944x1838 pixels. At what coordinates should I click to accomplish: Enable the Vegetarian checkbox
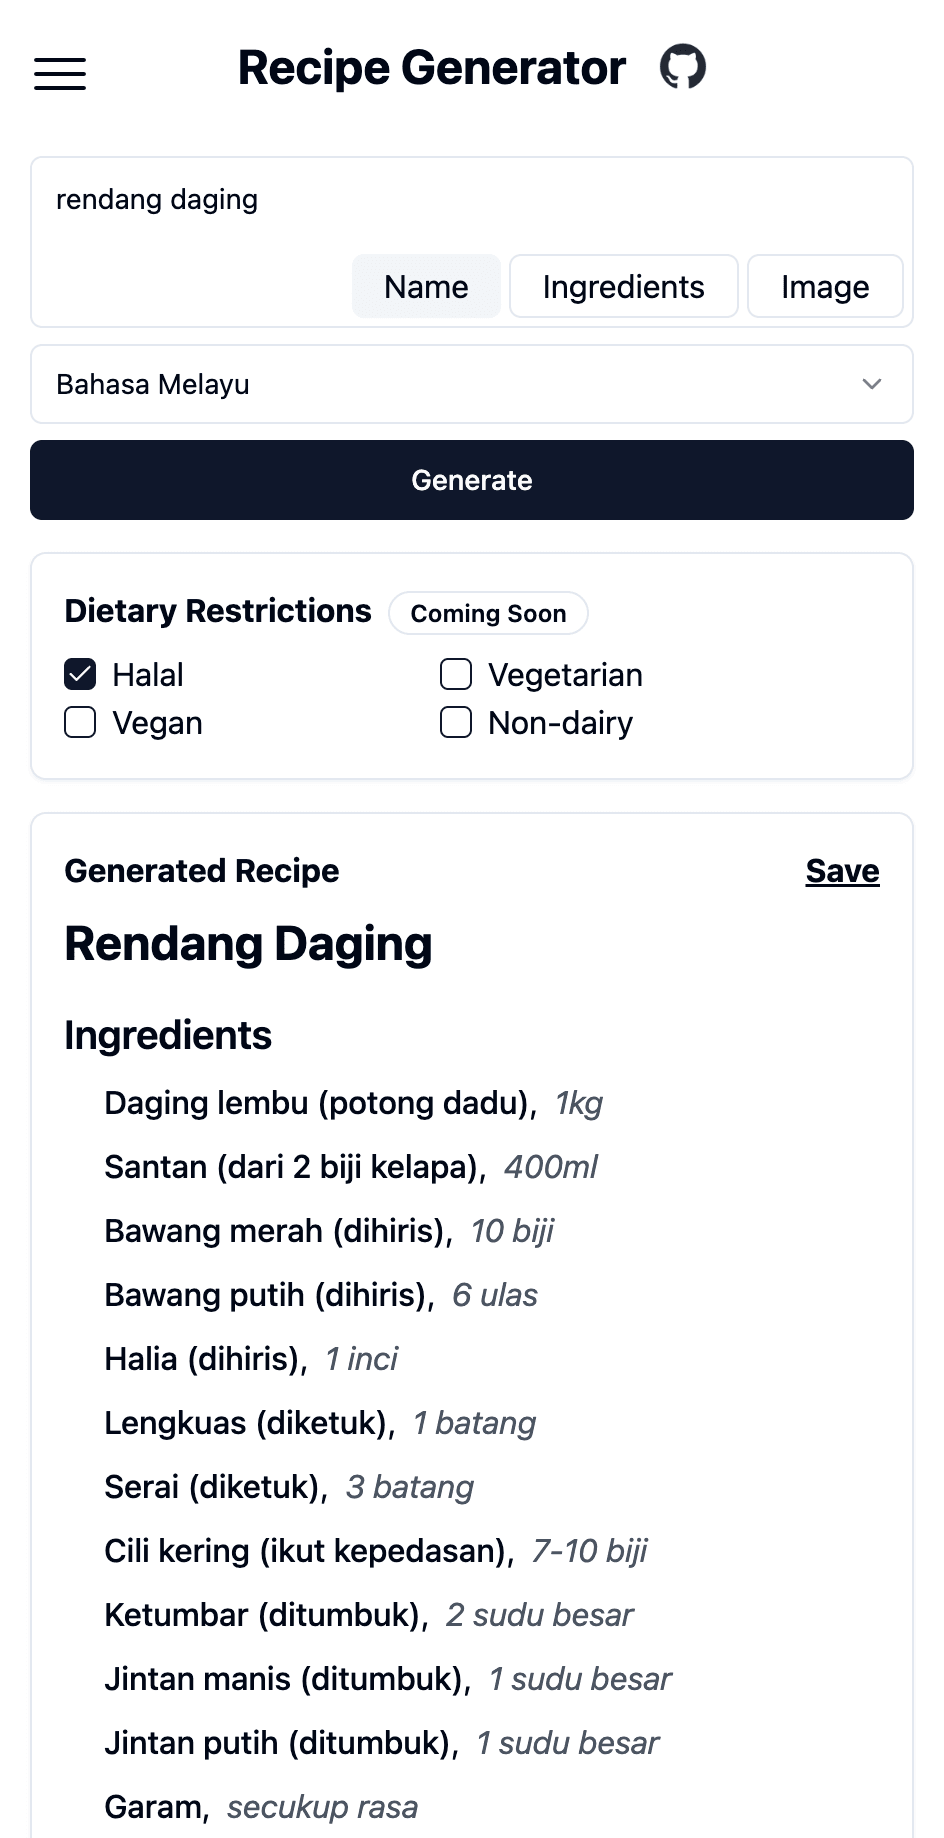(456, 675)
